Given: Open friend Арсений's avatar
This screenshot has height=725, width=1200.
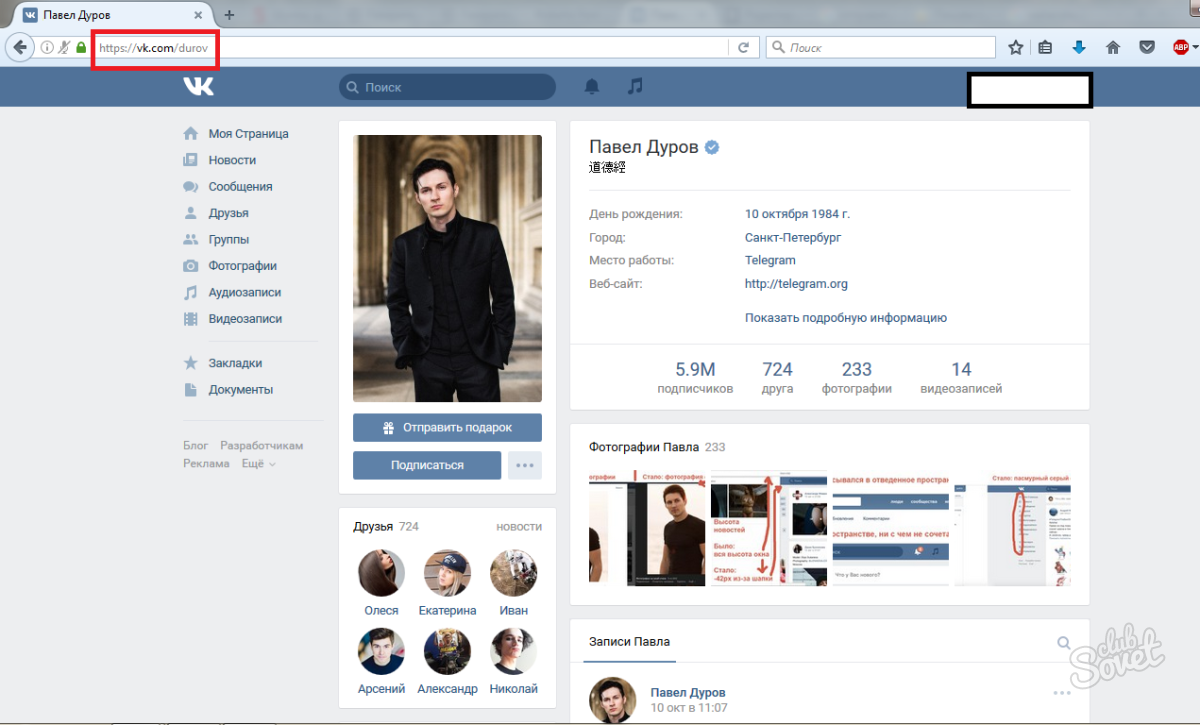Looking at the screenshot, I should [x=381, y=652].
